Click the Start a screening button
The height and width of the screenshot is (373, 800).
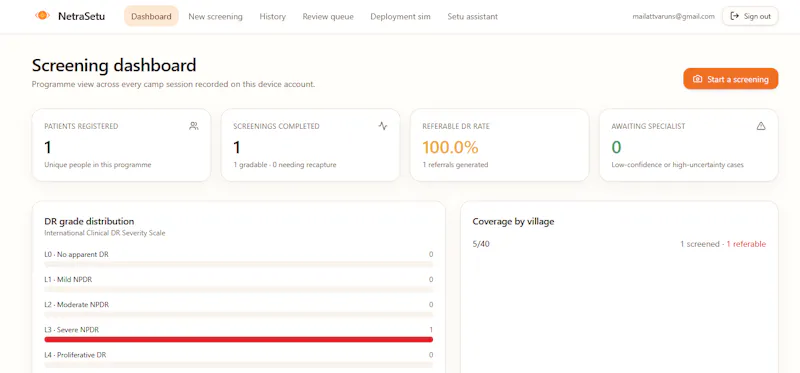pyautogui.click(x=731, y=79)
